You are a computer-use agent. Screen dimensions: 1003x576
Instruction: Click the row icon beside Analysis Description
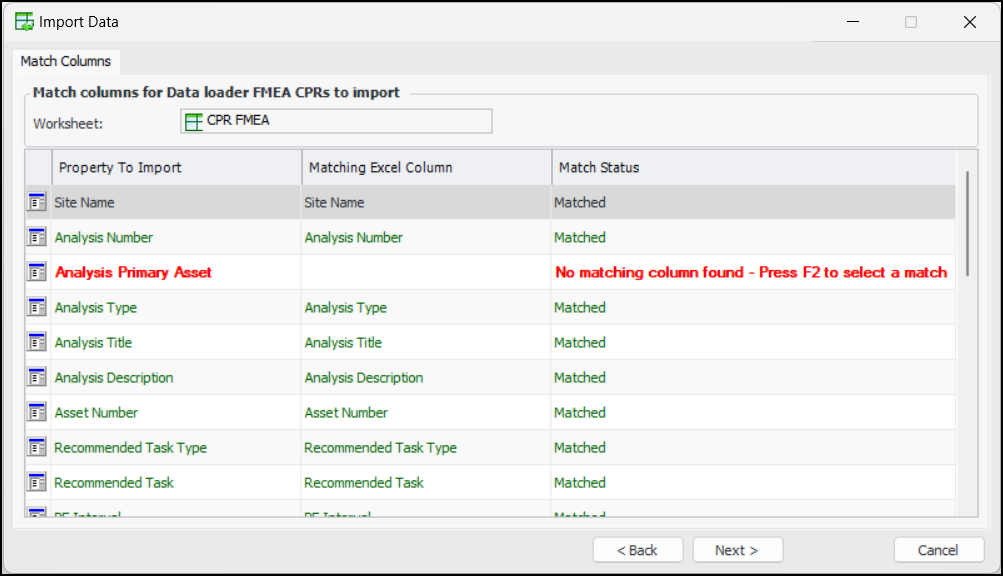(x=37, y=377)
